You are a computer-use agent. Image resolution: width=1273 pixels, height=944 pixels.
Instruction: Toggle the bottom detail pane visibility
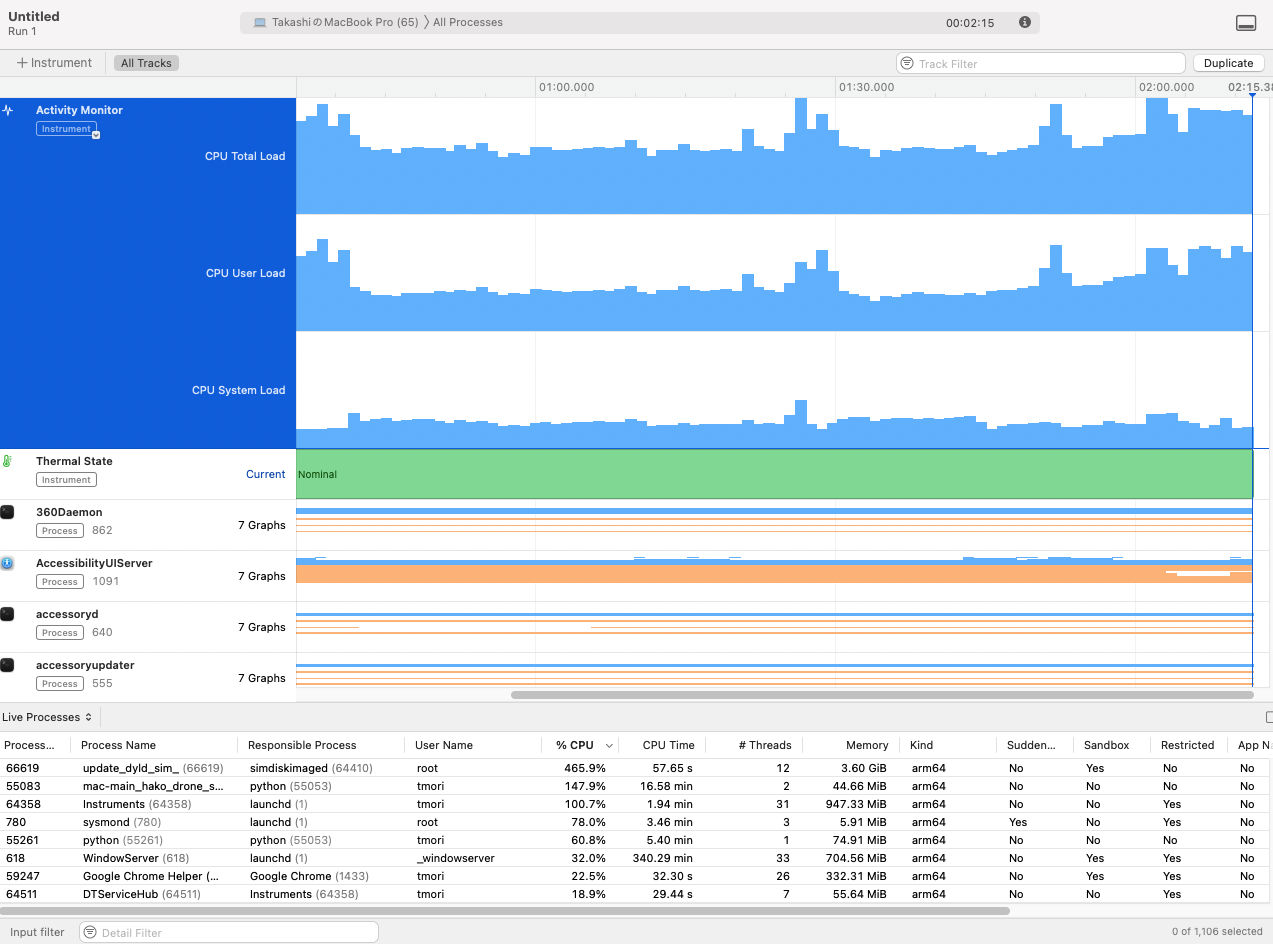1246,23
